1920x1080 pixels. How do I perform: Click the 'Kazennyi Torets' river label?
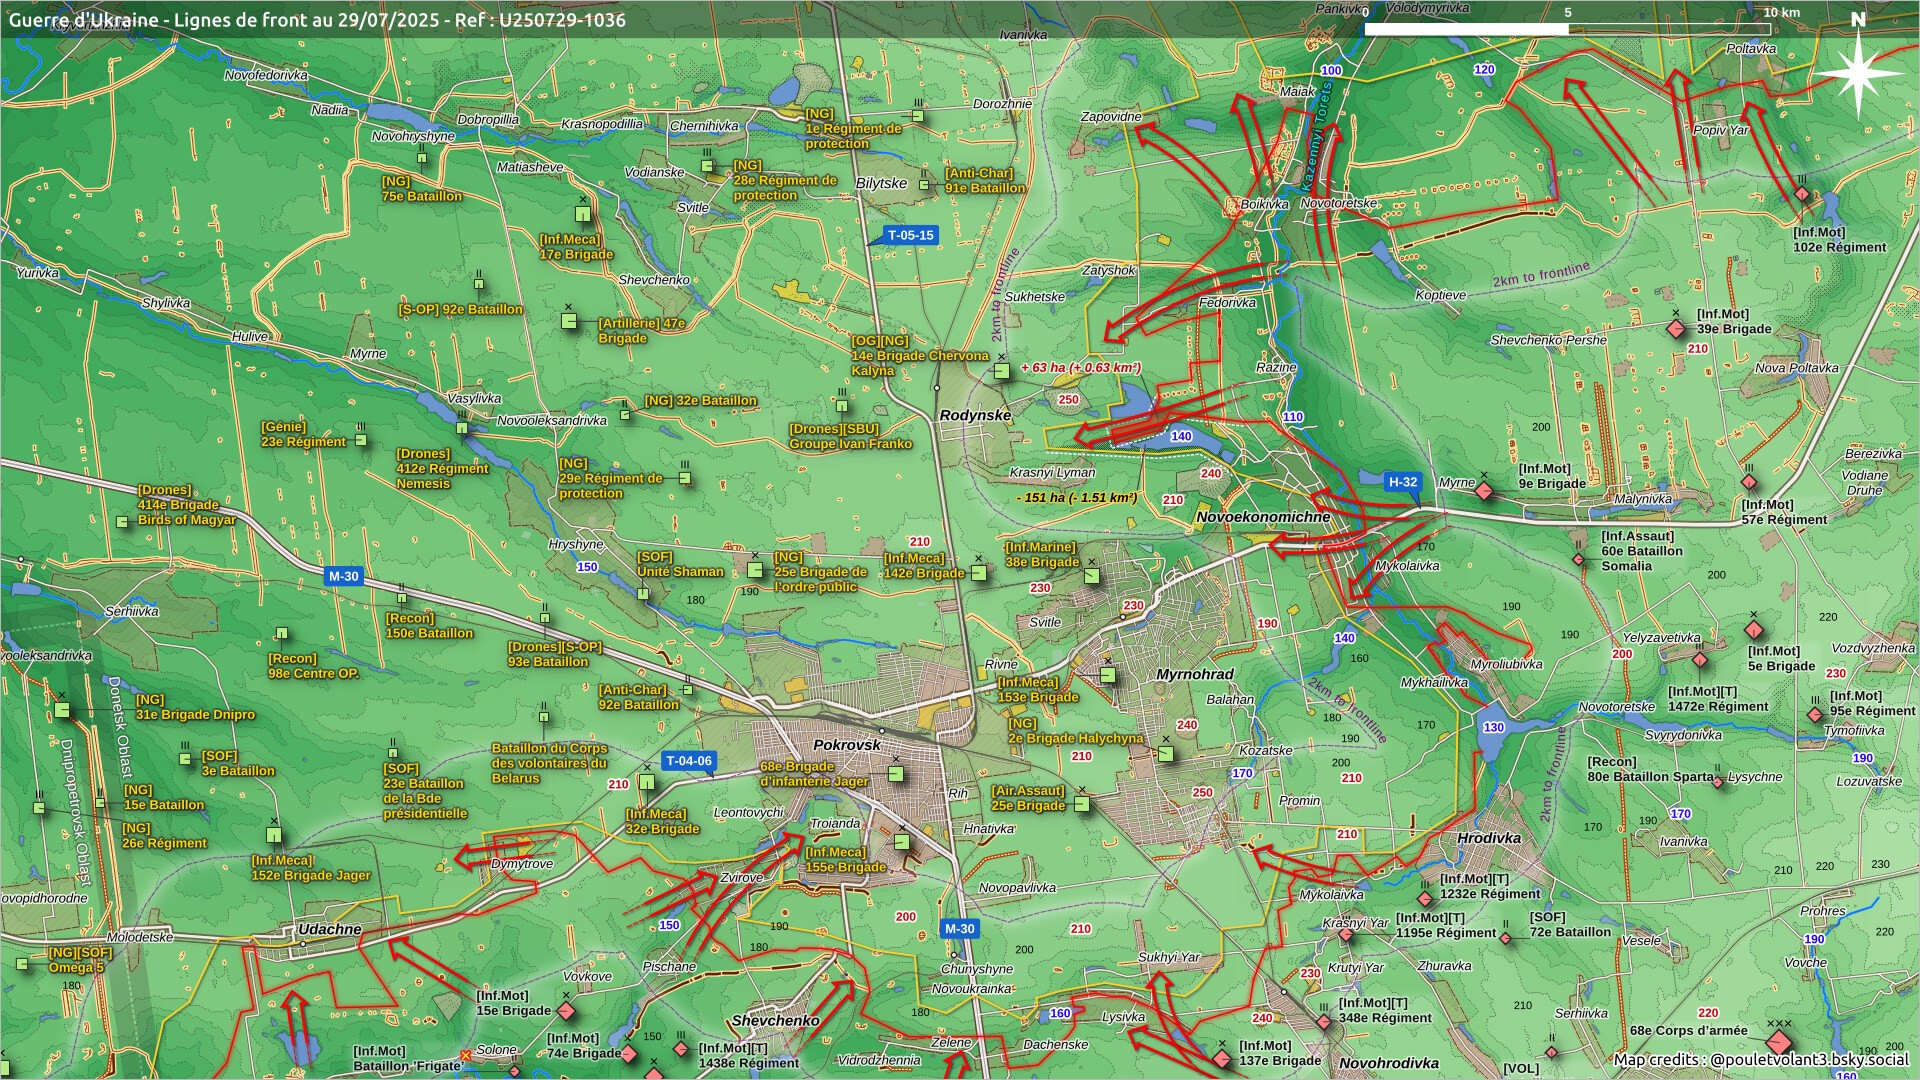click(x=1319, y=138)
